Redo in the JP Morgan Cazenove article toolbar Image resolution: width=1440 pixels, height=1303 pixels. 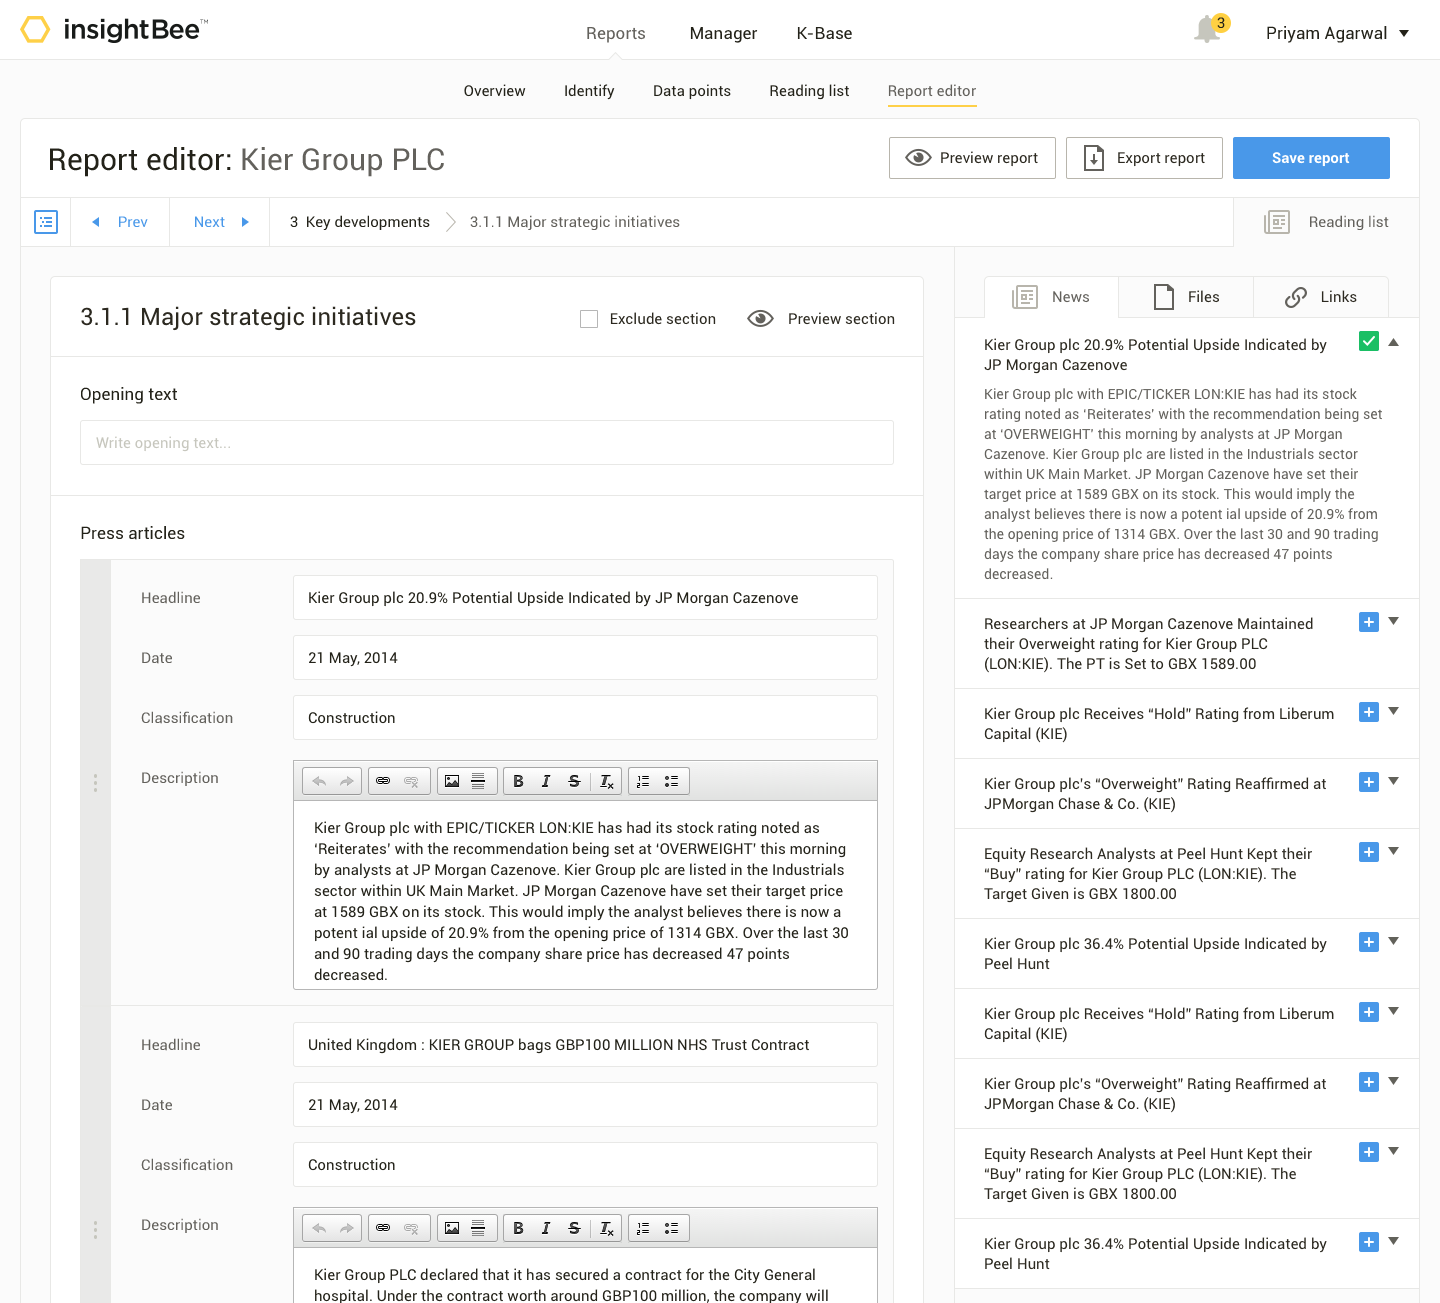(x=346, y=781)
